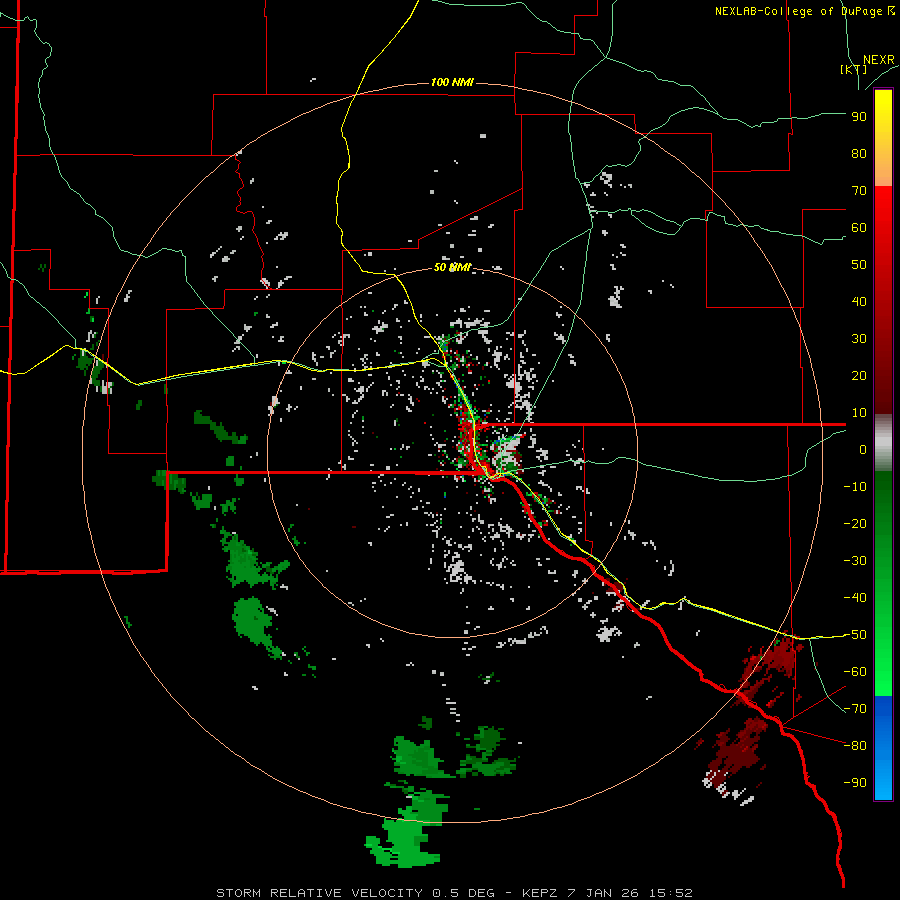The height and width of the screenshot is (900, 900).
Task: Click the NEXR label above the color bar
Action: (879, 60)
